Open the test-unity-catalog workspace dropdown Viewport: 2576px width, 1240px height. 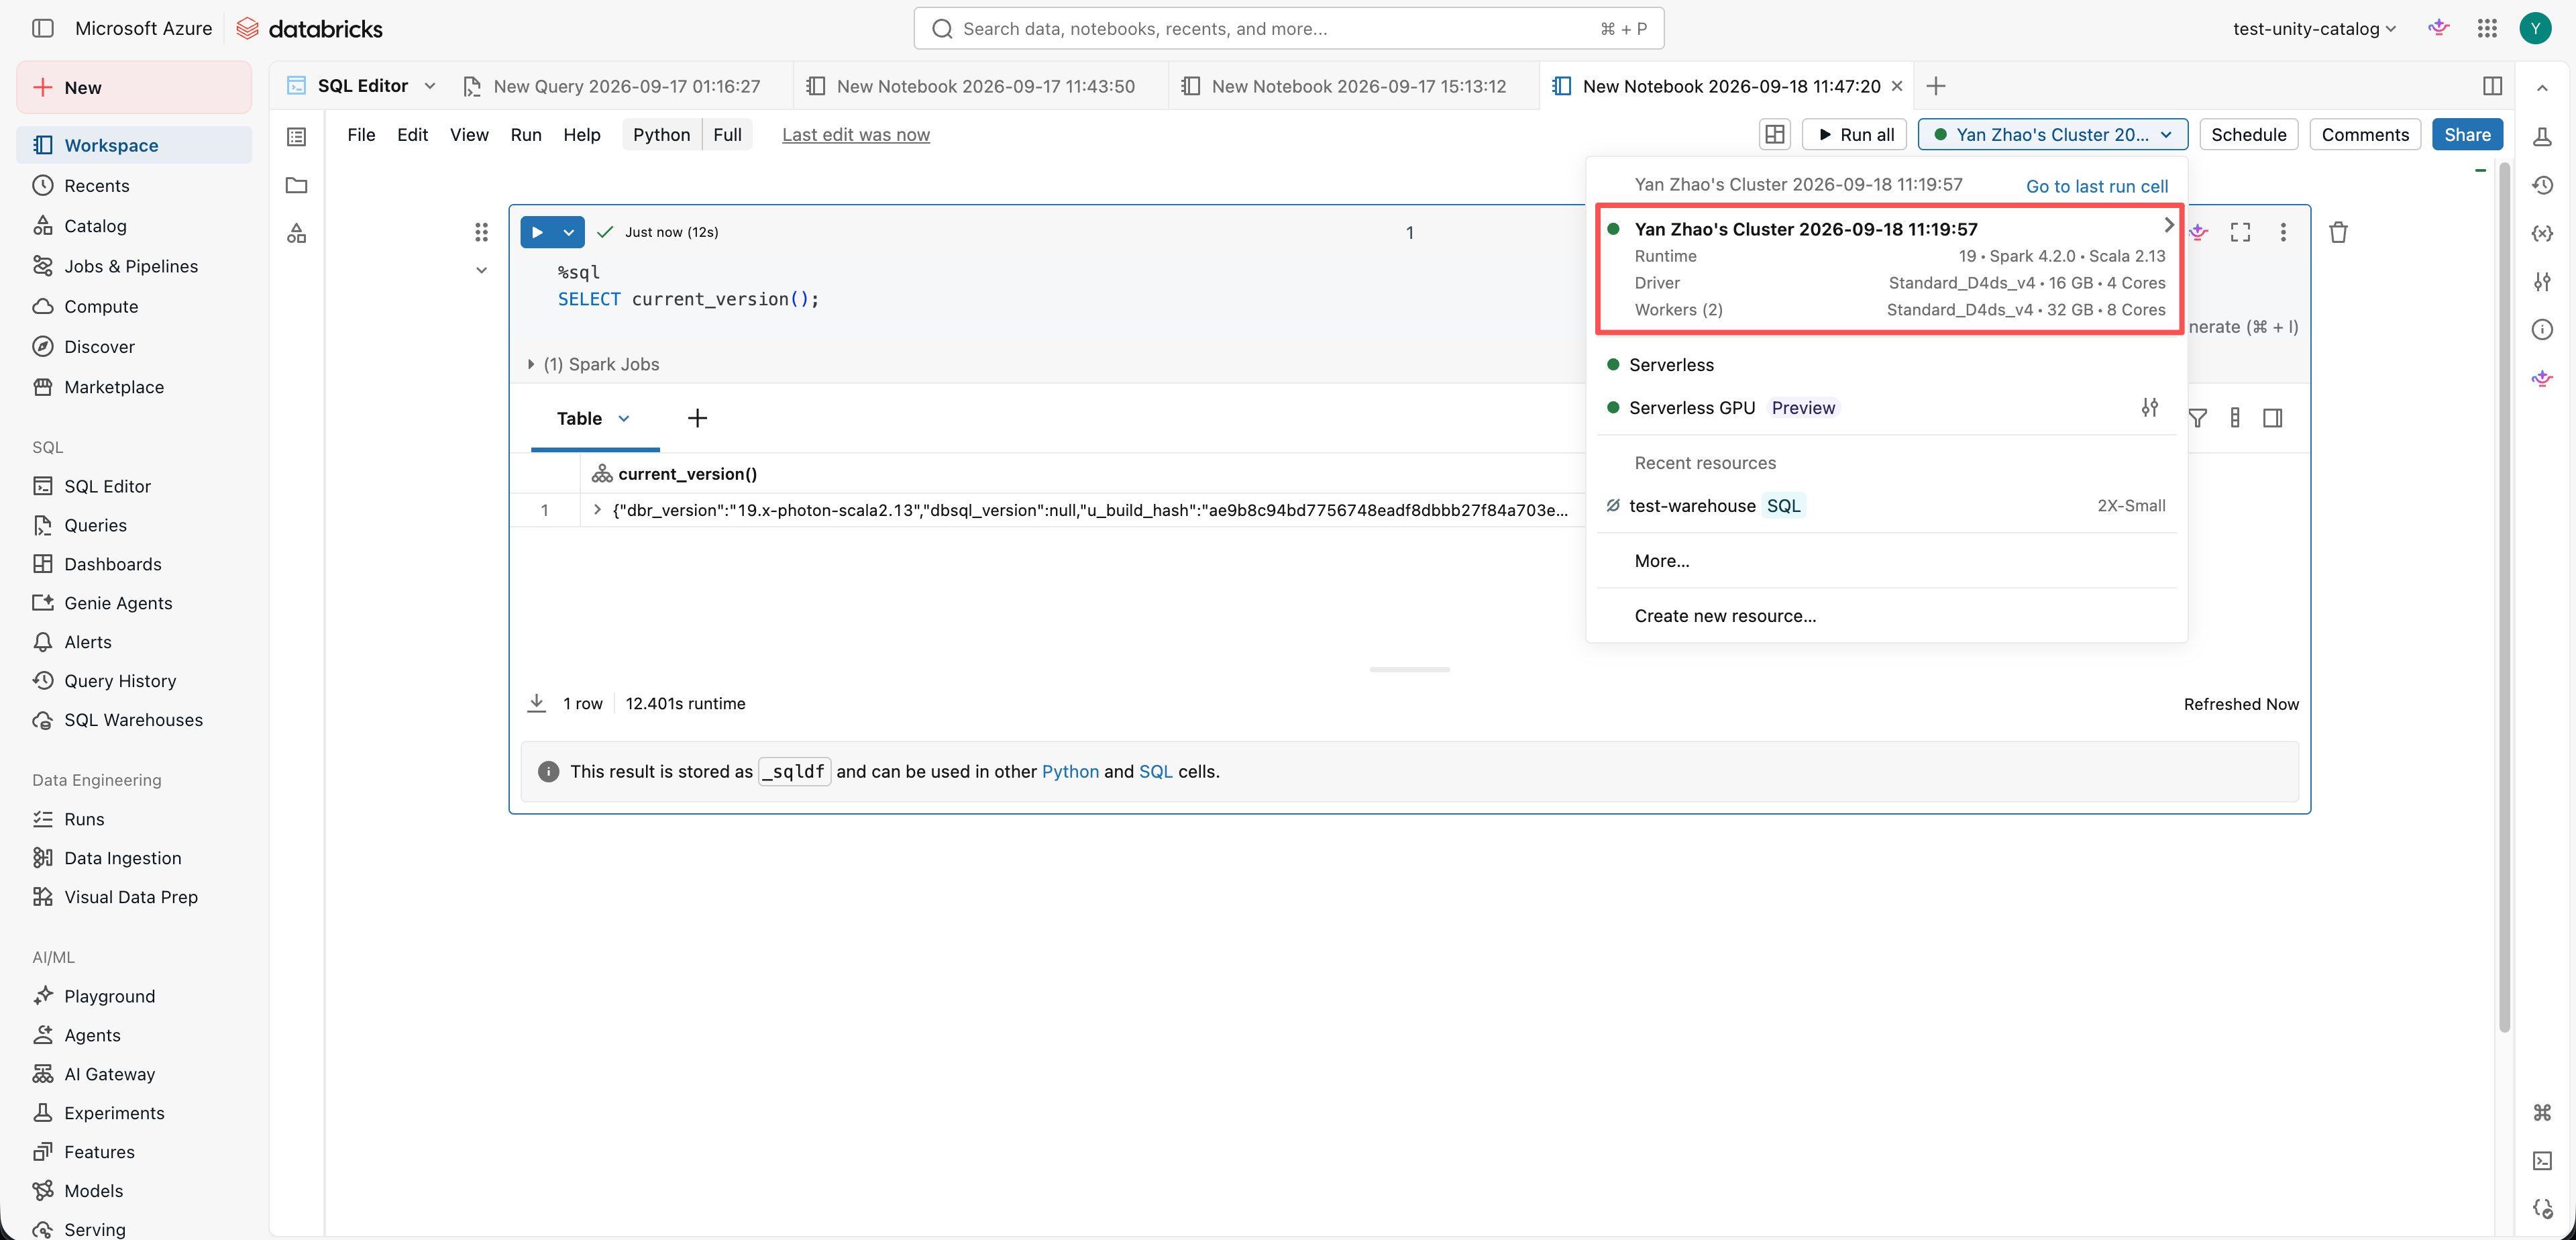tap(2314, 28)
